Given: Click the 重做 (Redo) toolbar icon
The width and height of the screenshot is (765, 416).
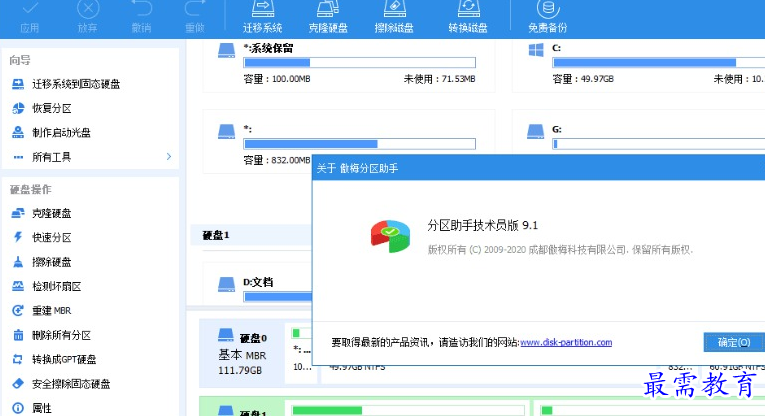Looking at the screenshot, I should click(195, 17).
